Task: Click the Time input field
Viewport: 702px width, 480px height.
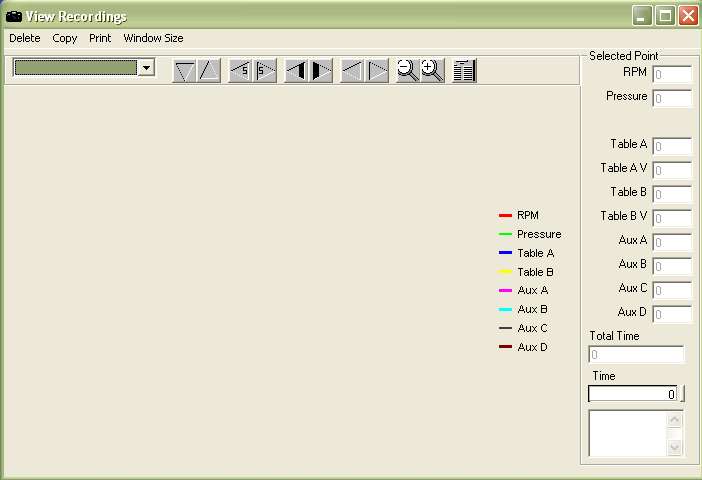Action: (x=633, y=394)
